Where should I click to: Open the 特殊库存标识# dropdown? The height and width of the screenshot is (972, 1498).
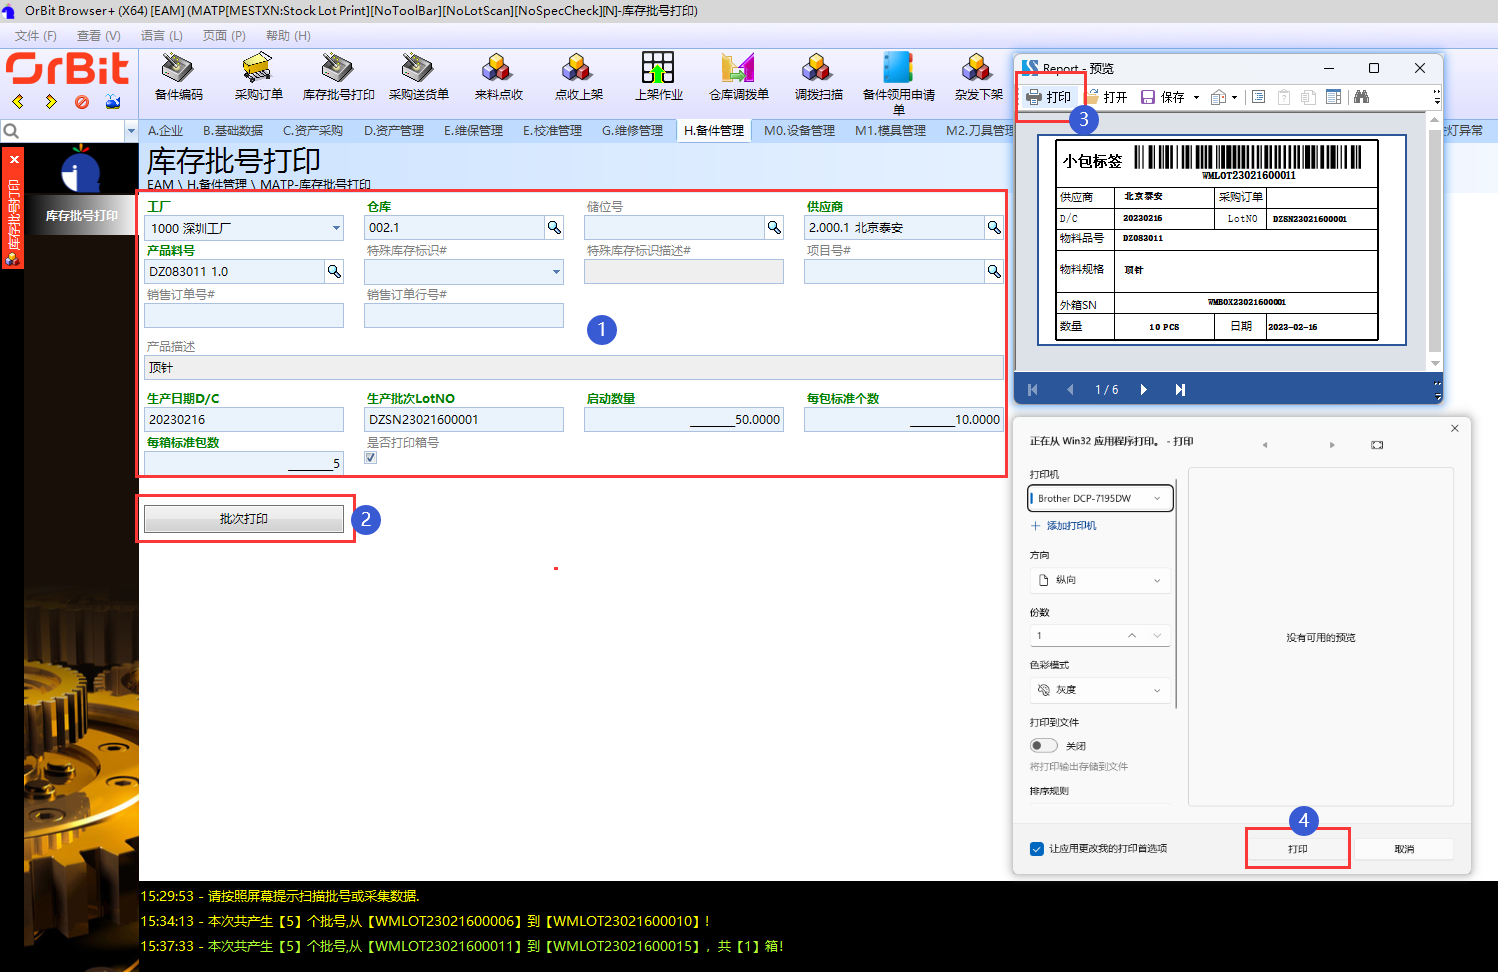click(x=464, y=272)
